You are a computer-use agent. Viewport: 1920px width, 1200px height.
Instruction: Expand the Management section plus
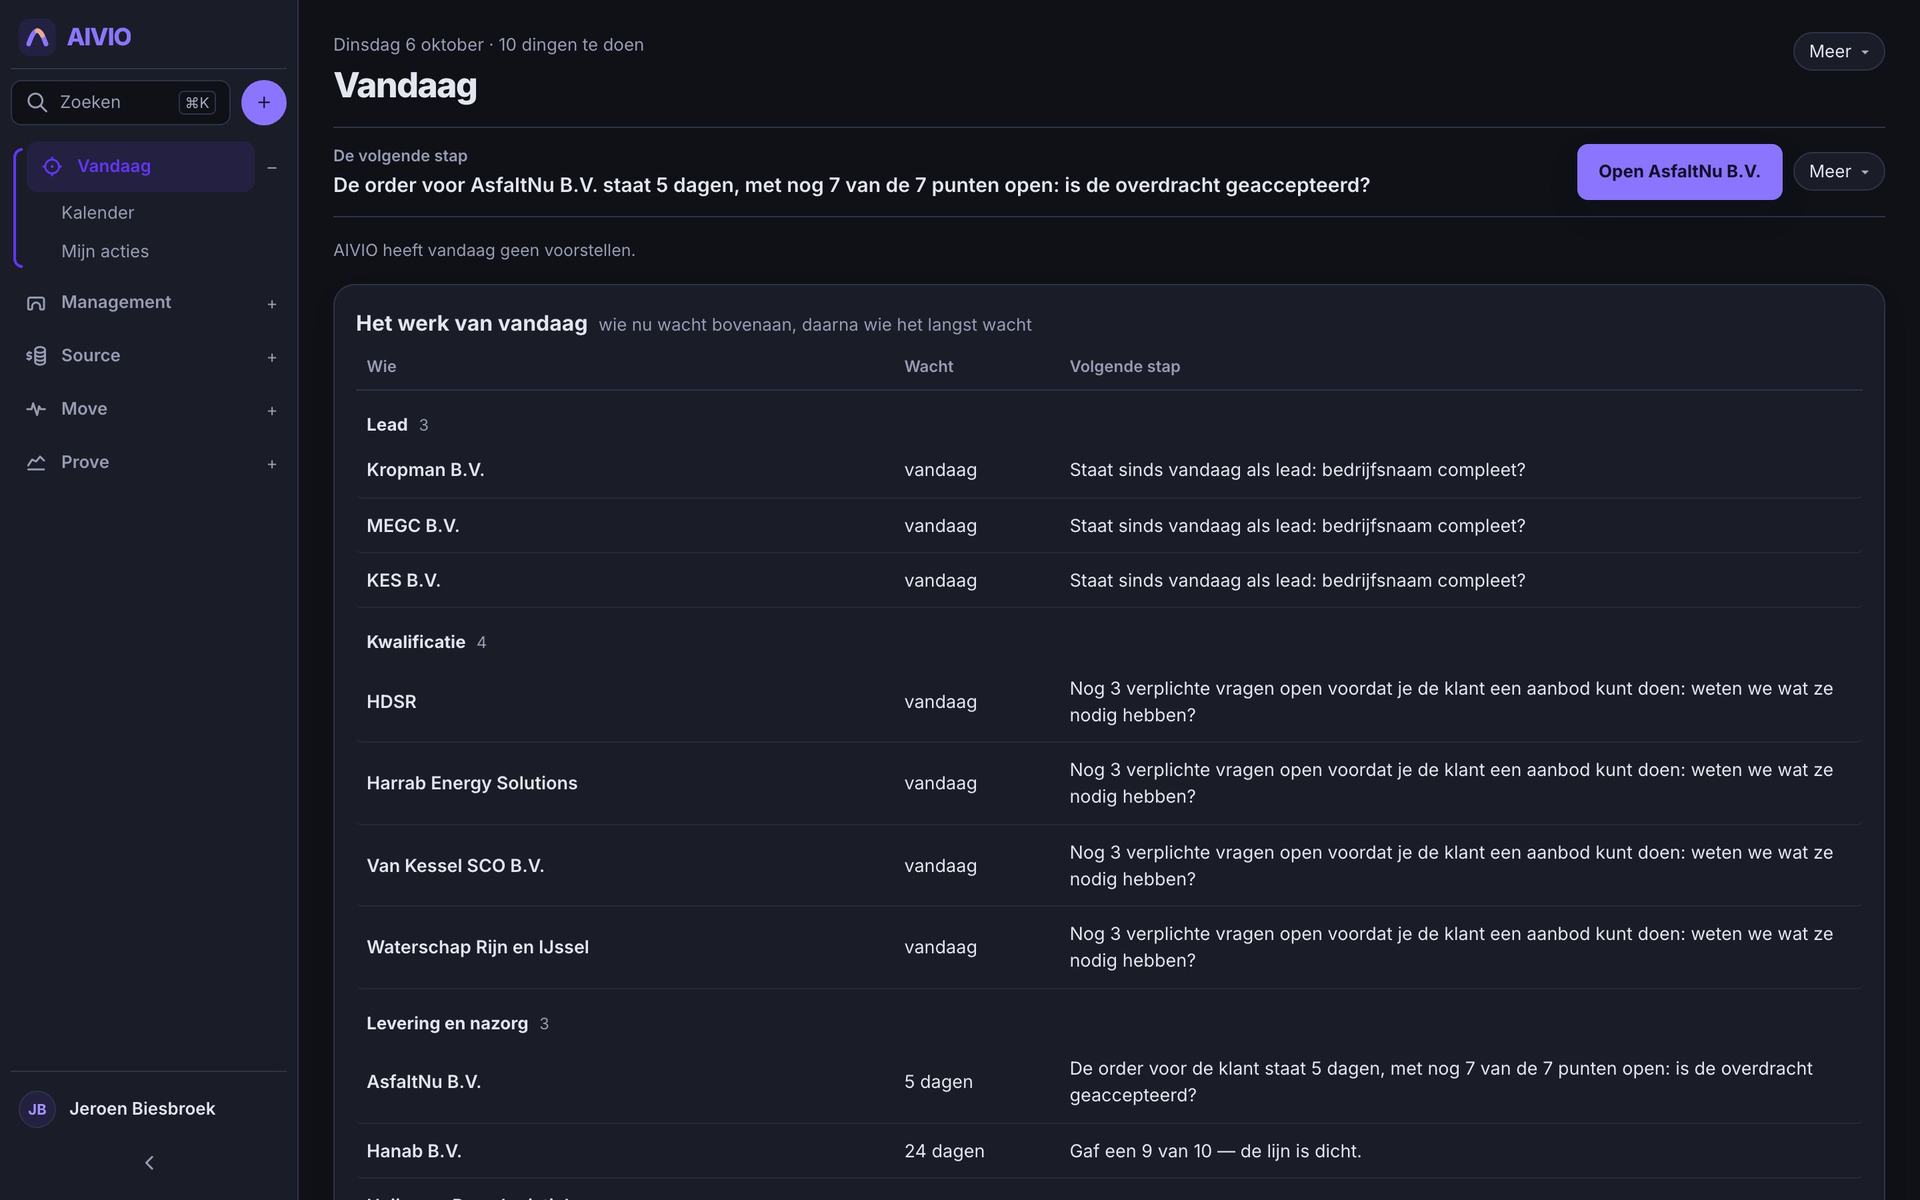272,304
